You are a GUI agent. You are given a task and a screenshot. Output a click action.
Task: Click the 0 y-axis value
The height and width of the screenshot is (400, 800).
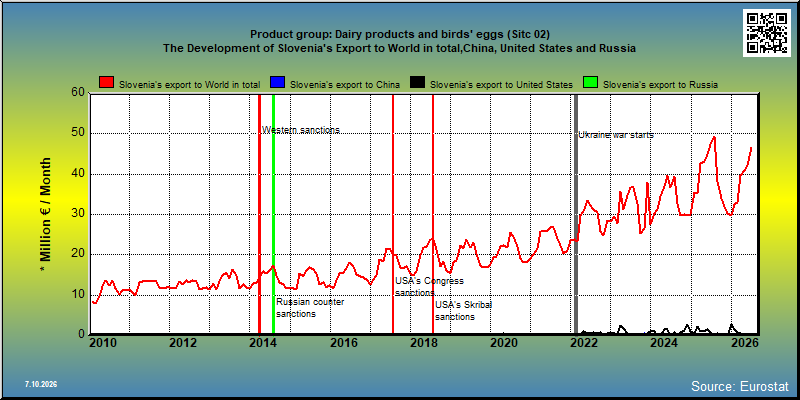click(x=81, y=334)
